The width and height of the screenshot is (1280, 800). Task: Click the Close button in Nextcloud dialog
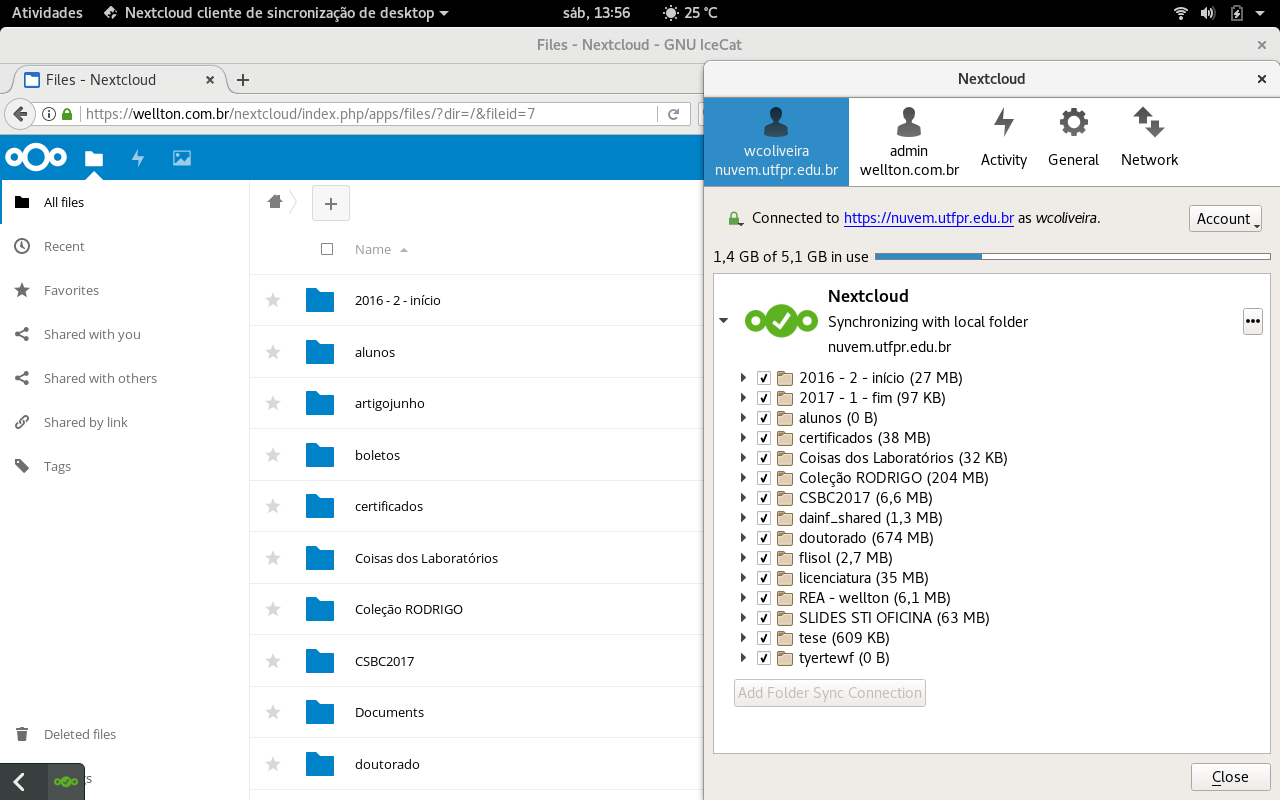pos(1230,777)
